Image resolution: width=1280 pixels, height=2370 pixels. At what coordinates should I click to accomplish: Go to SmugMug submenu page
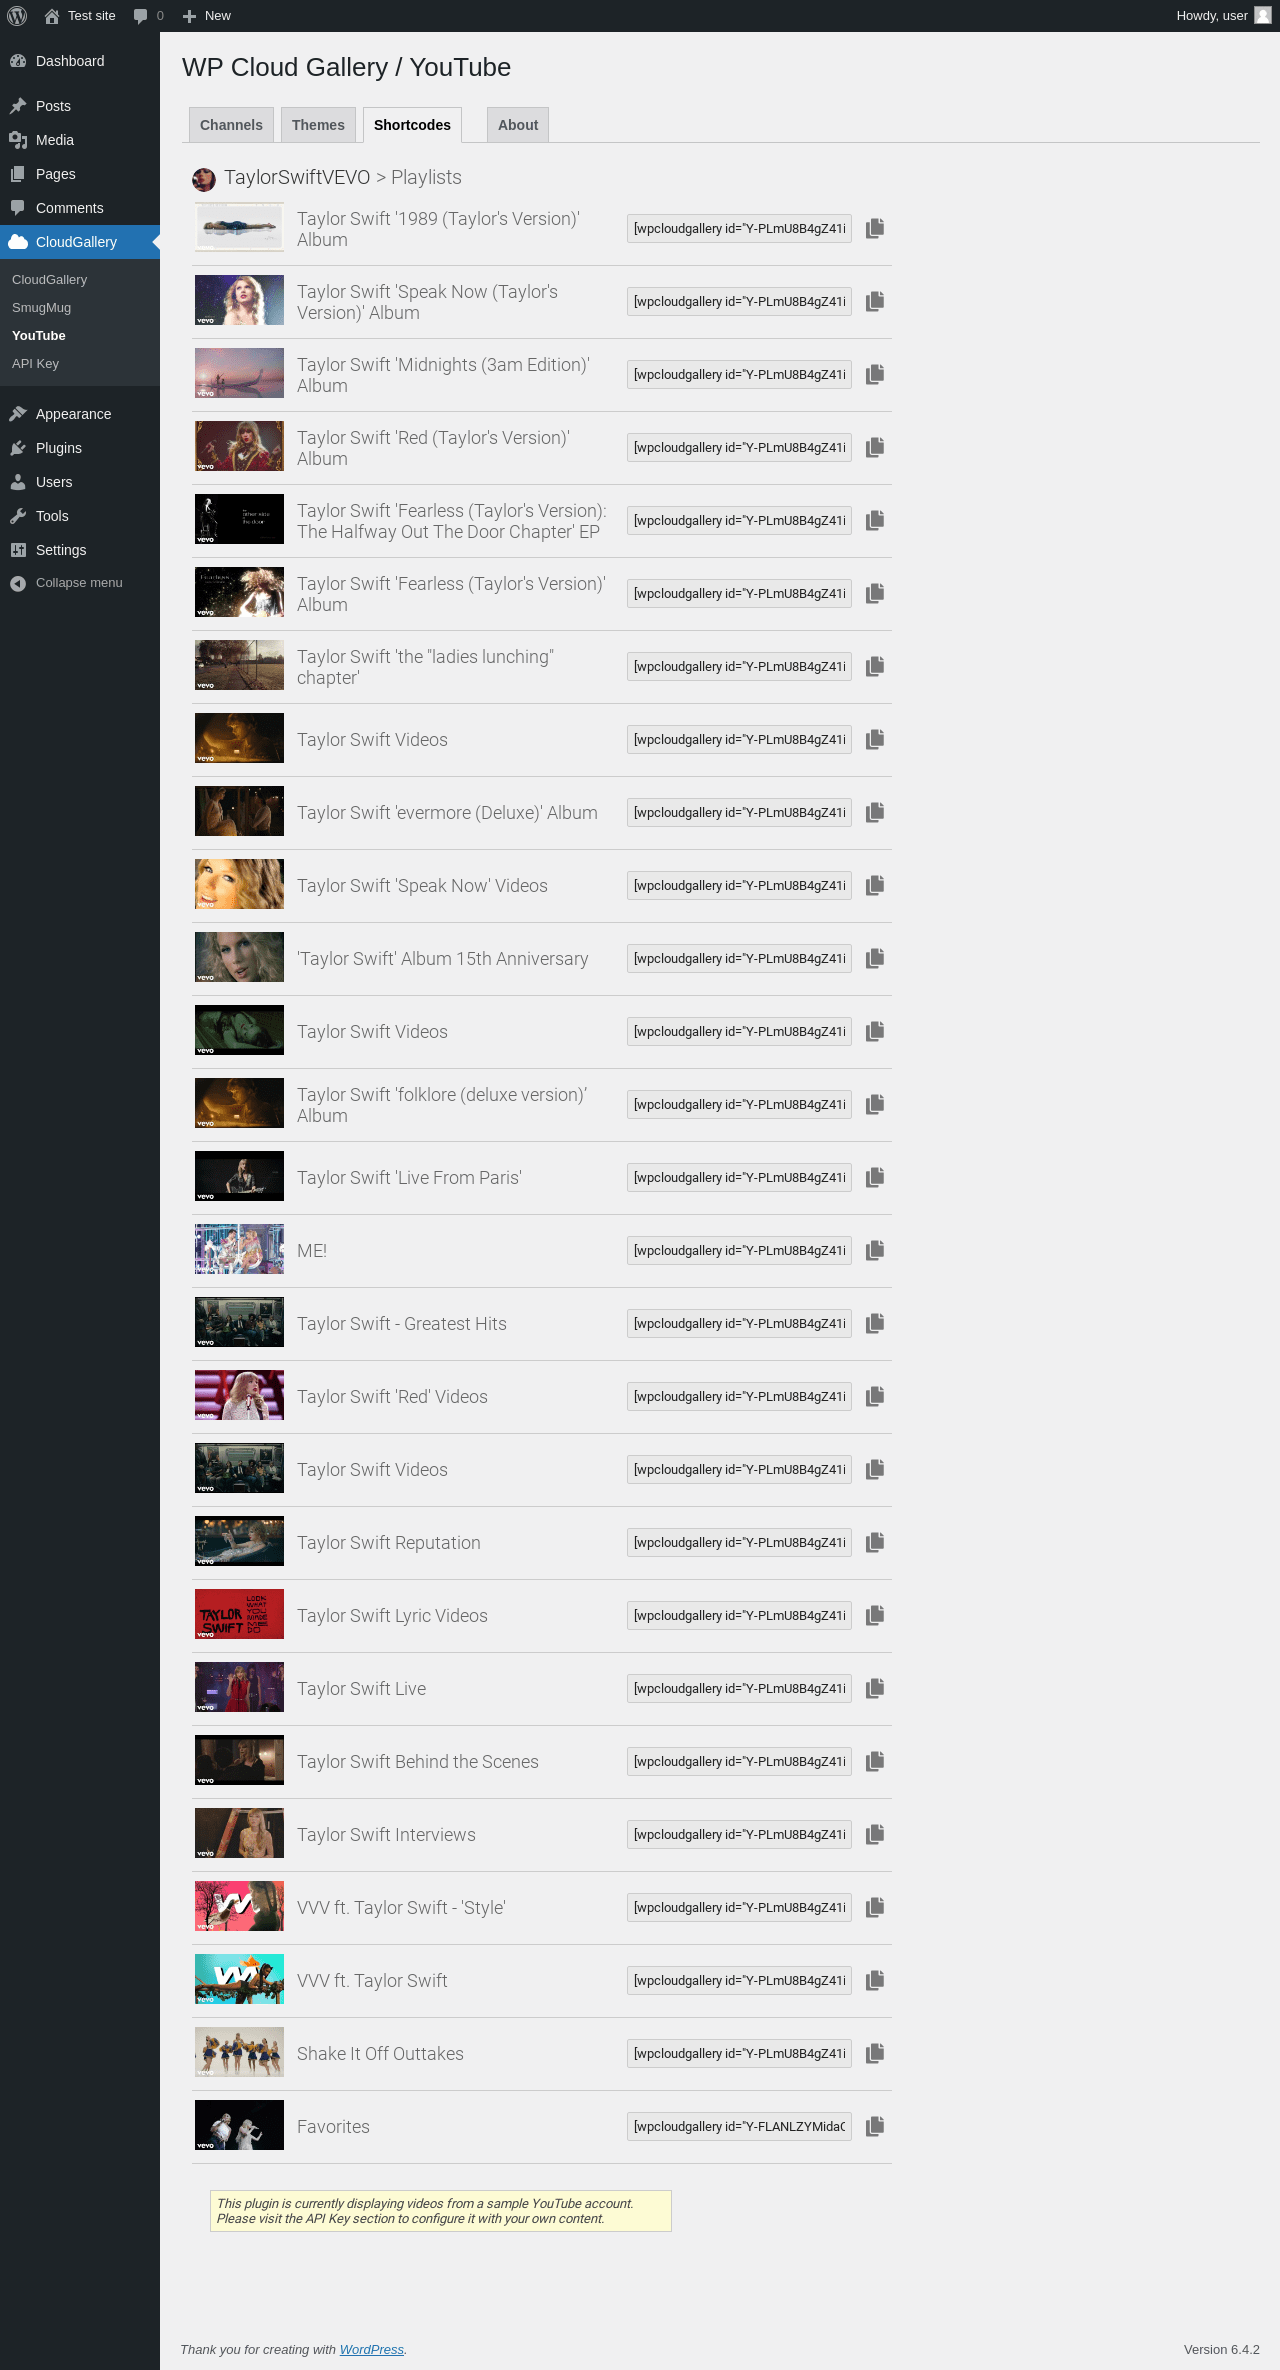[x=42, y=308]
